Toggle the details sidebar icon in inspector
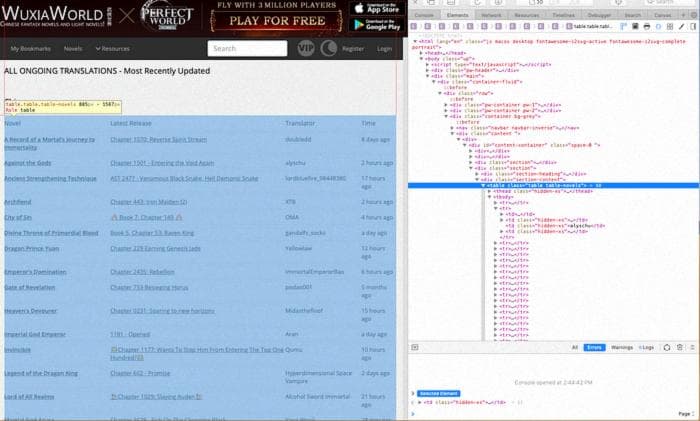The height and width of the screenshot is (421, 700). coord(693,26)
